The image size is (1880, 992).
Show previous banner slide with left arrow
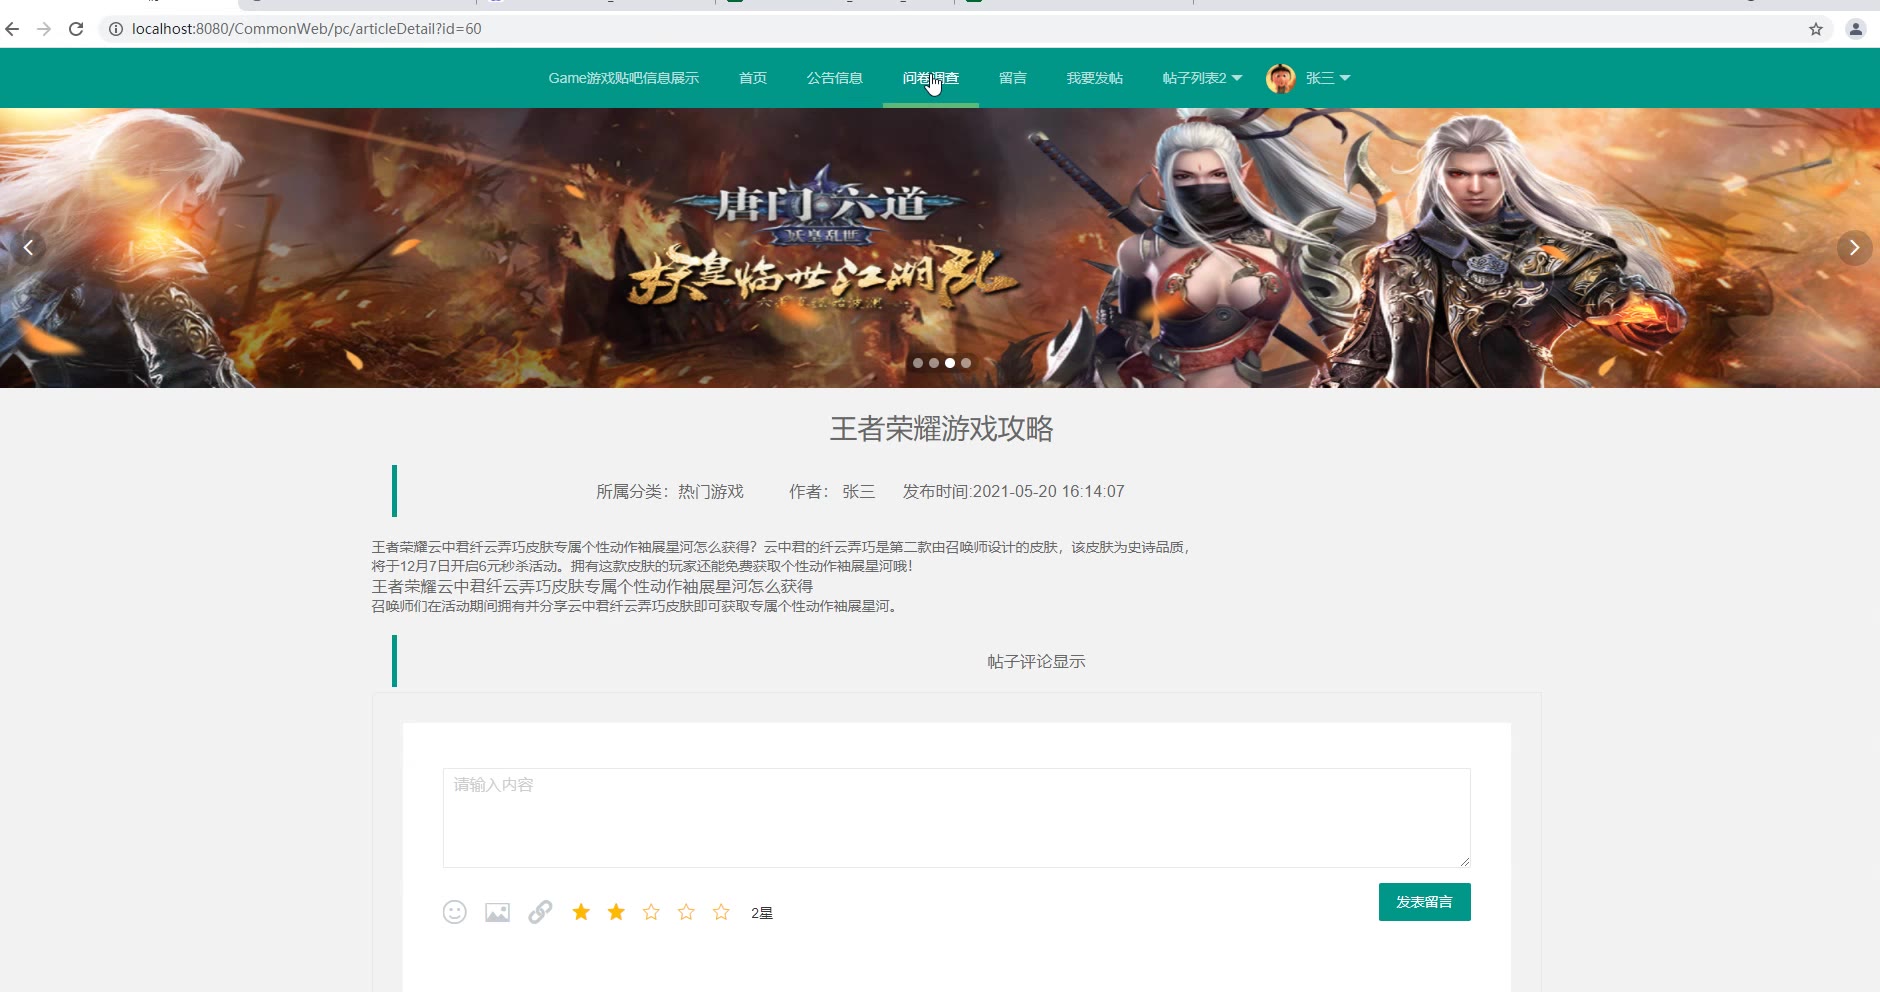(28, 248)
